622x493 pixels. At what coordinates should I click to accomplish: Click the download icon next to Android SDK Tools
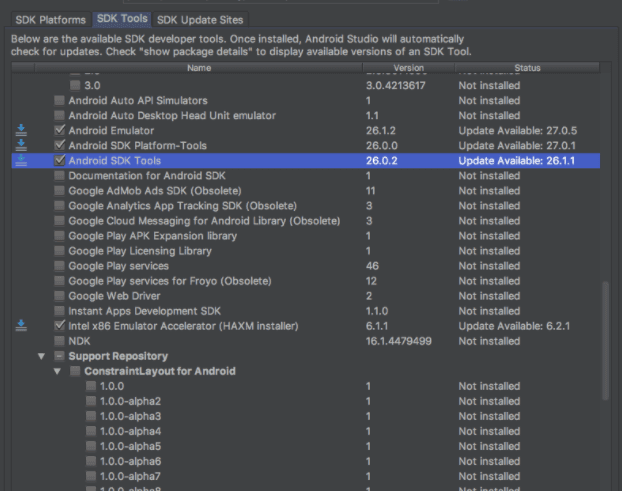[x=22, y=160]
